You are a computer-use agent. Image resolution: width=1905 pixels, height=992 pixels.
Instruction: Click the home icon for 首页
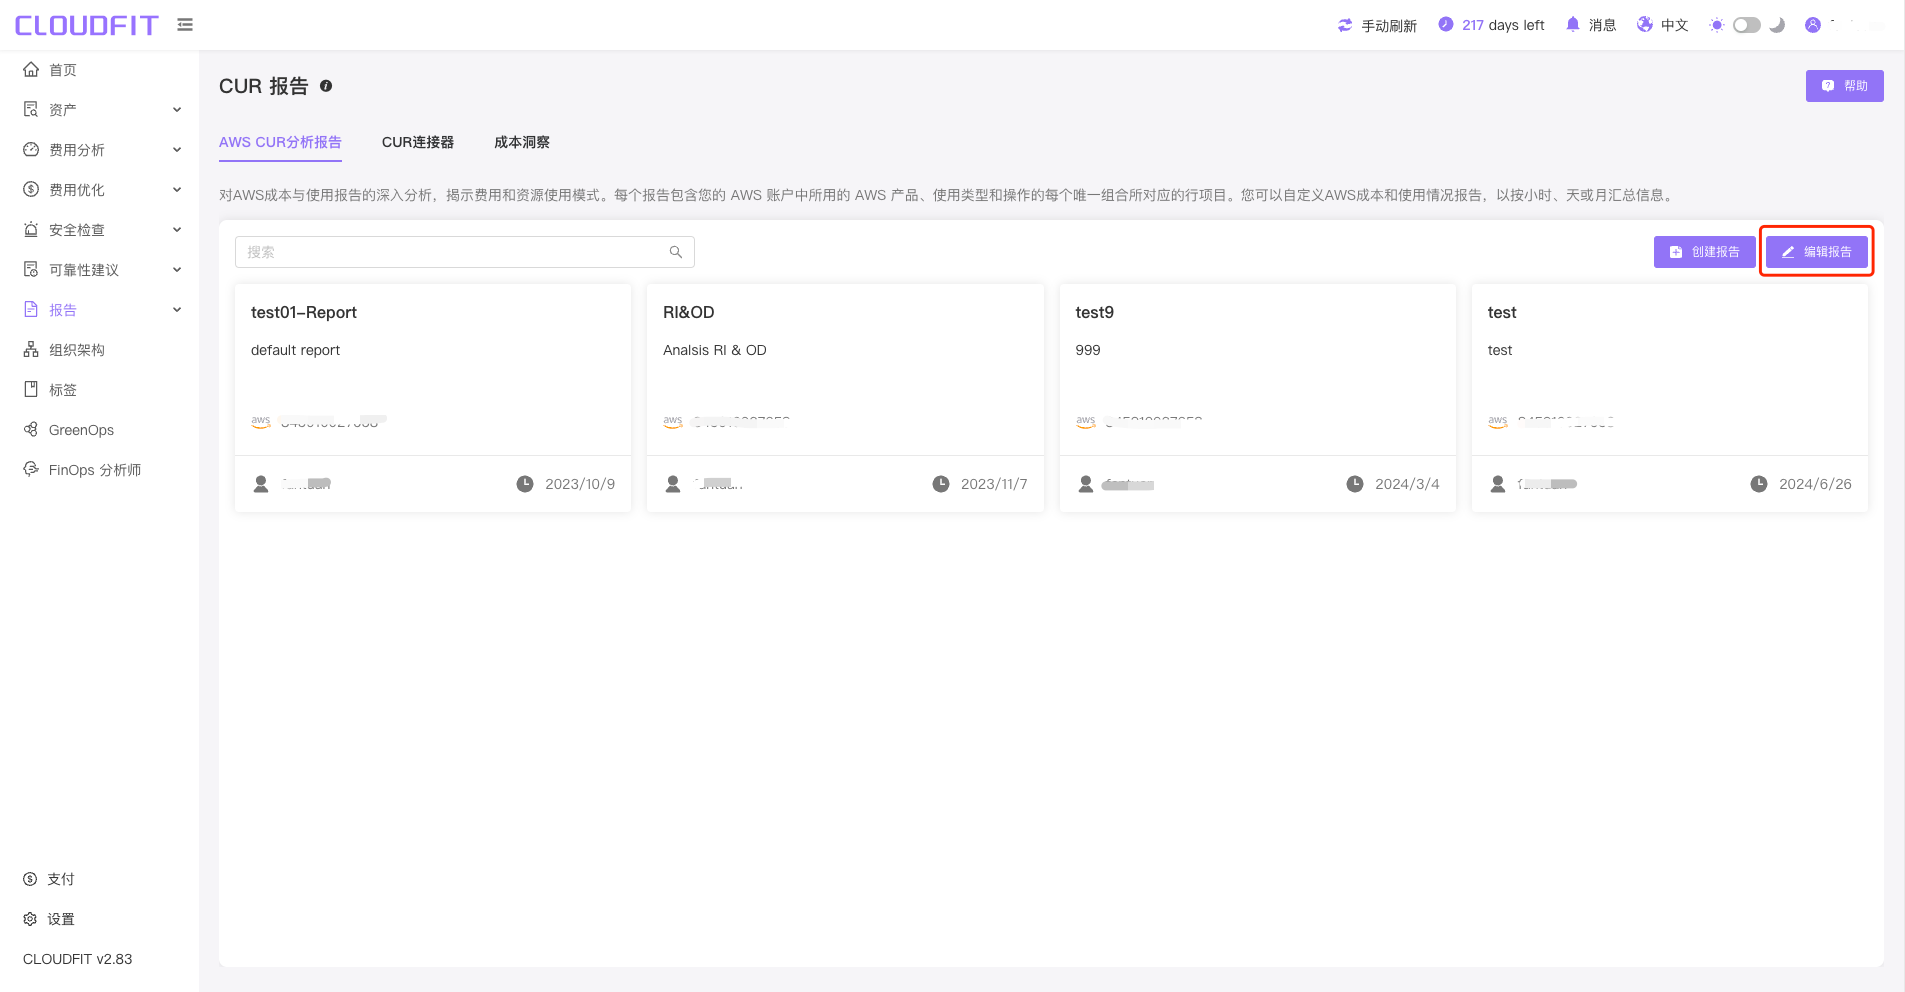pos(31,69)
